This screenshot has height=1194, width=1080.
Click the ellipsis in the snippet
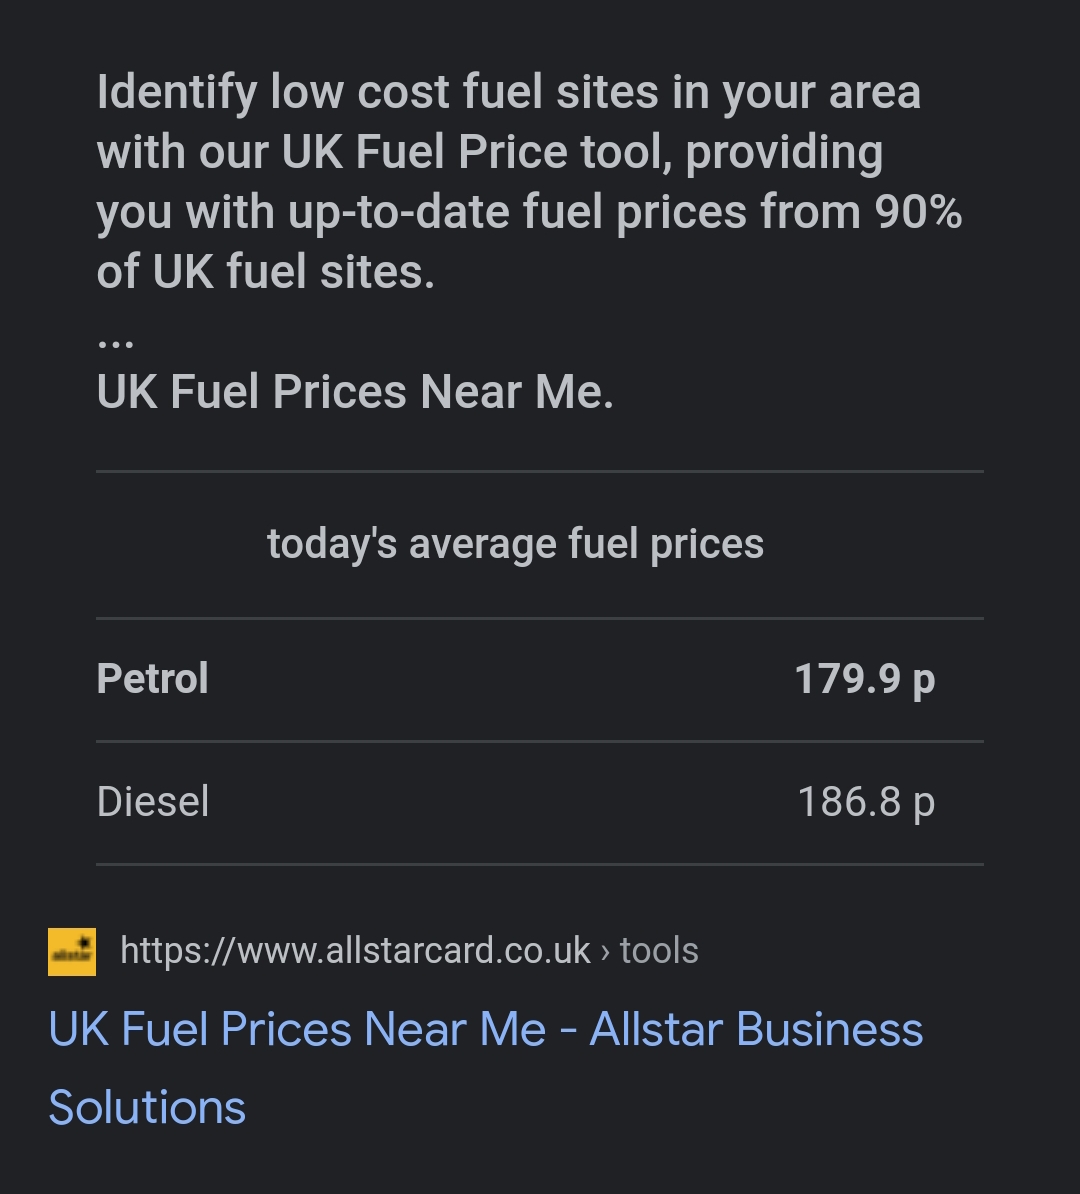pos(116,344)
